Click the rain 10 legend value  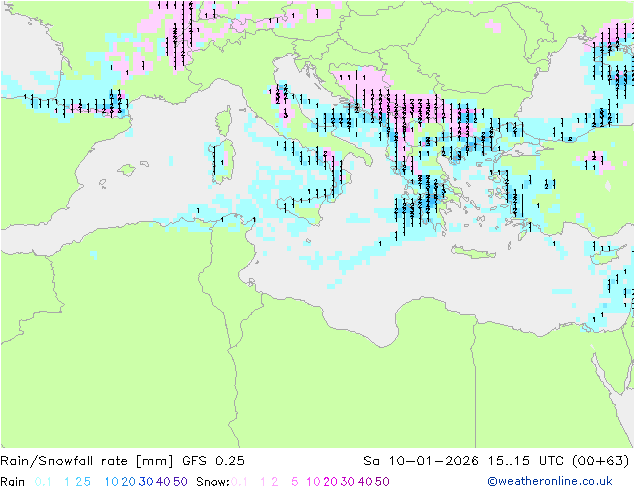pos(111,482)
